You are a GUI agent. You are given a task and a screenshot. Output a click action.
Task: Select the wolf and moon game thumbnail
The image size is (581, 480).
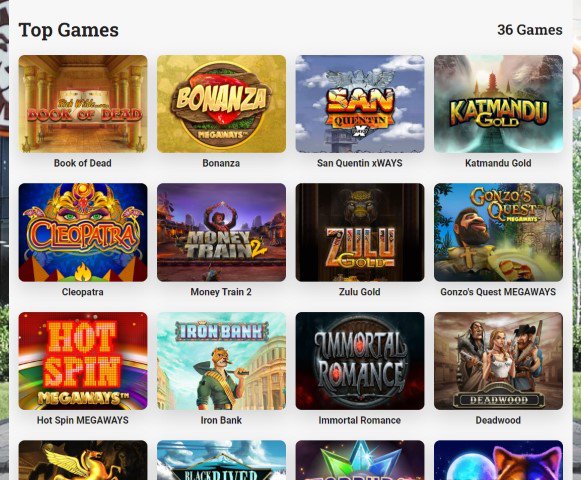(x=498, y=460)
